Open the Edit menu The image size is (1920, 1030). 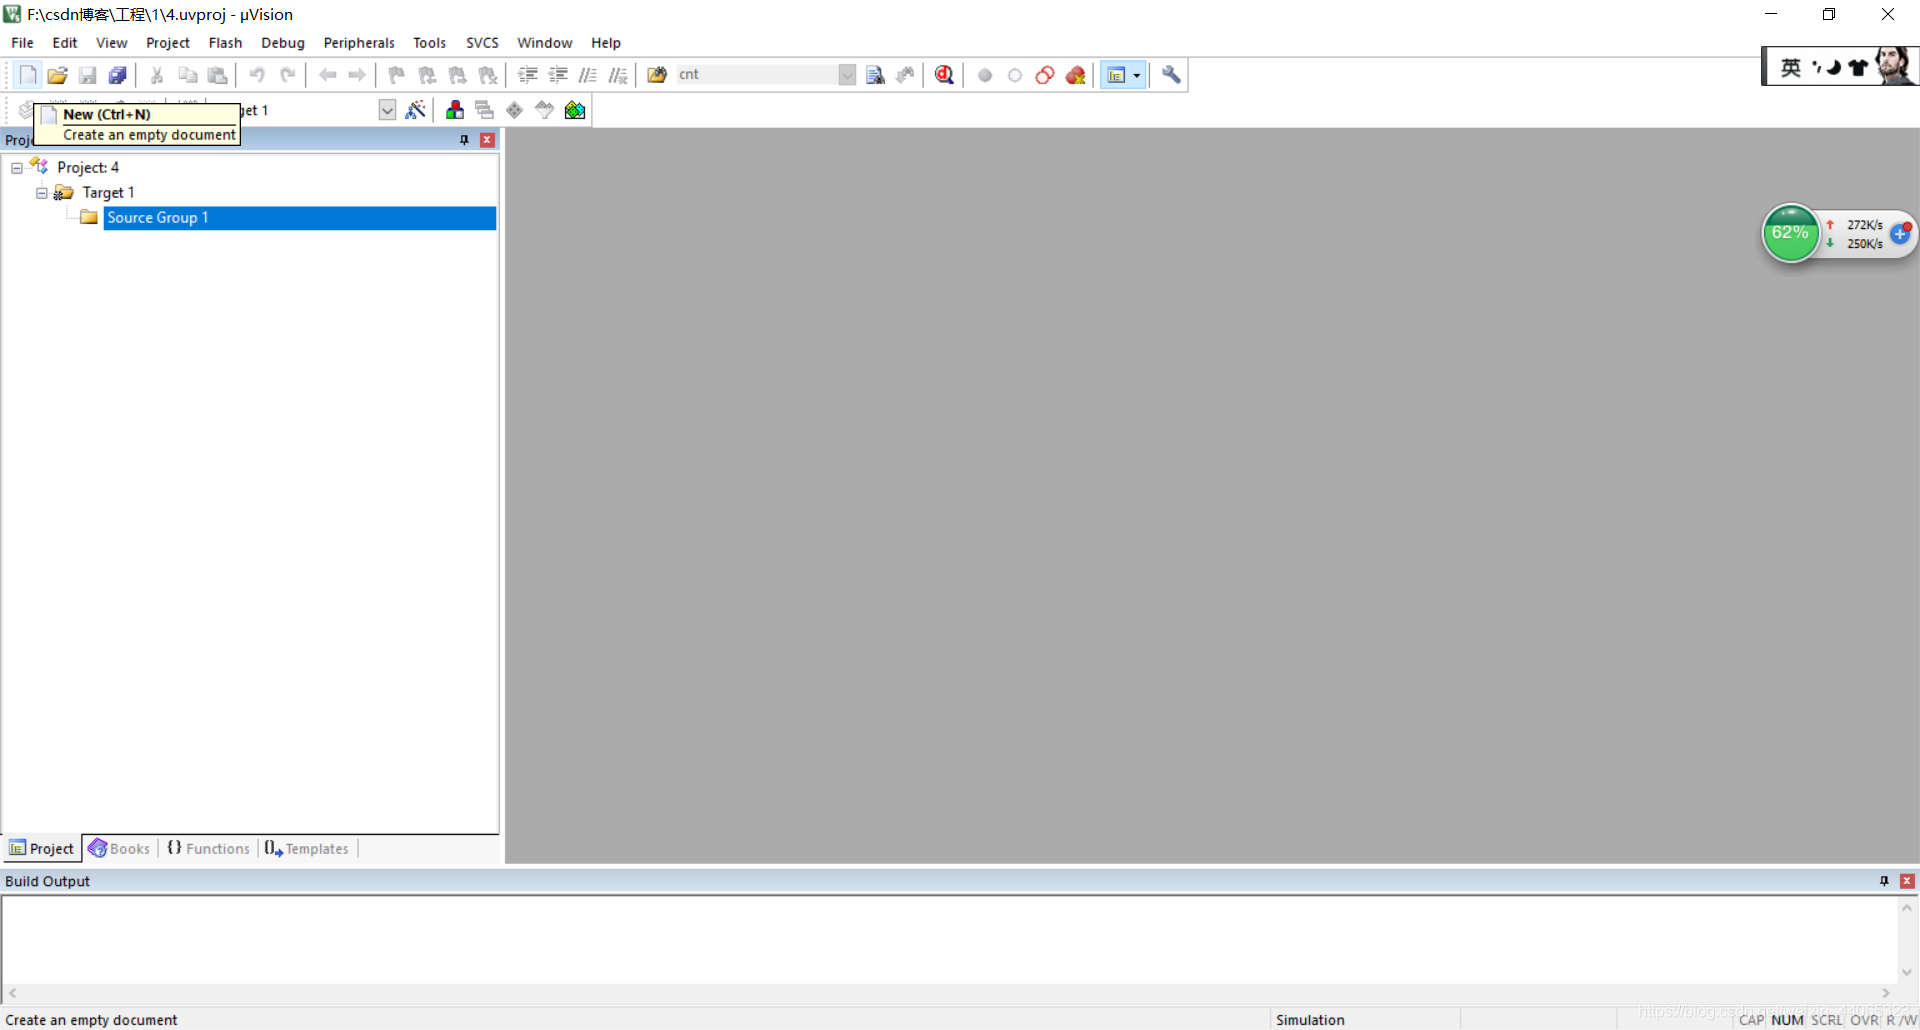click(x=65, y=43)
